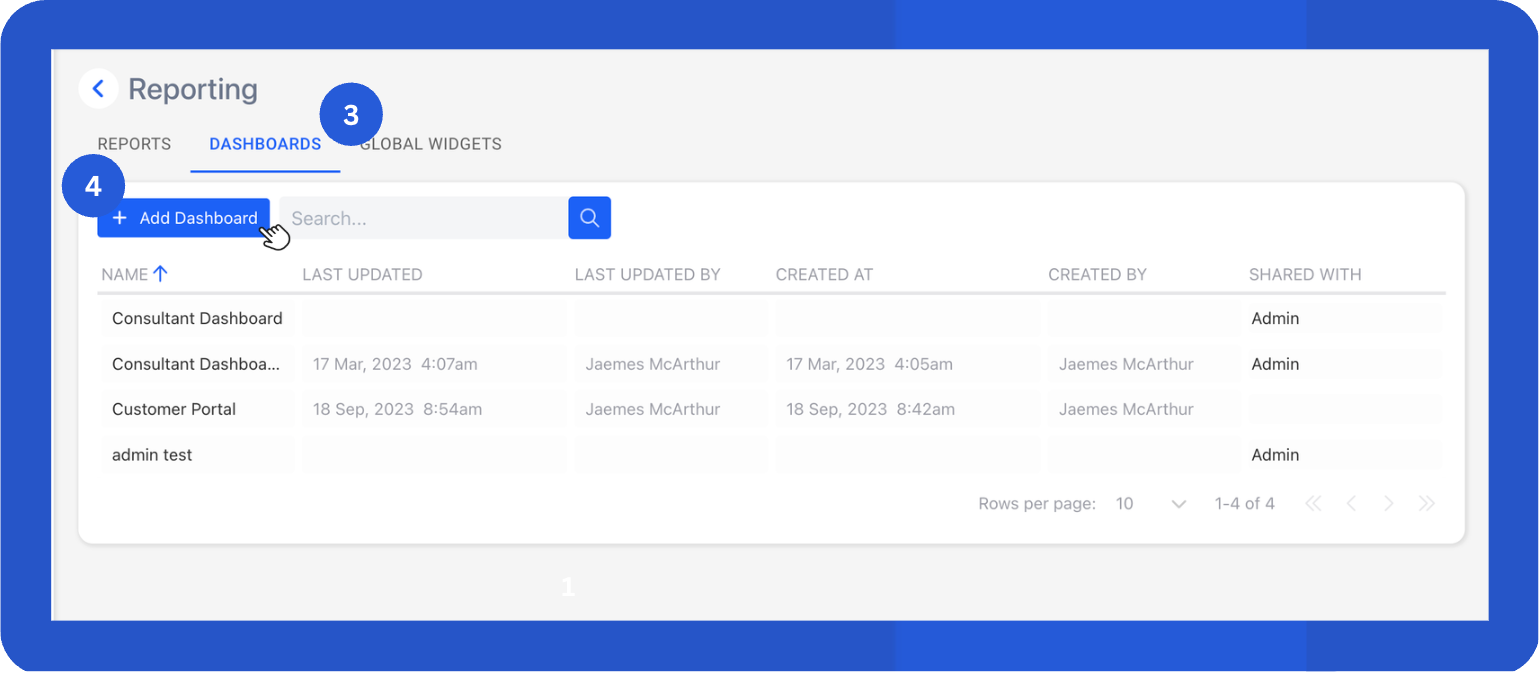Jump to the last page of results
This screenshot has height=676, width=1540.
pos(1427,504)
